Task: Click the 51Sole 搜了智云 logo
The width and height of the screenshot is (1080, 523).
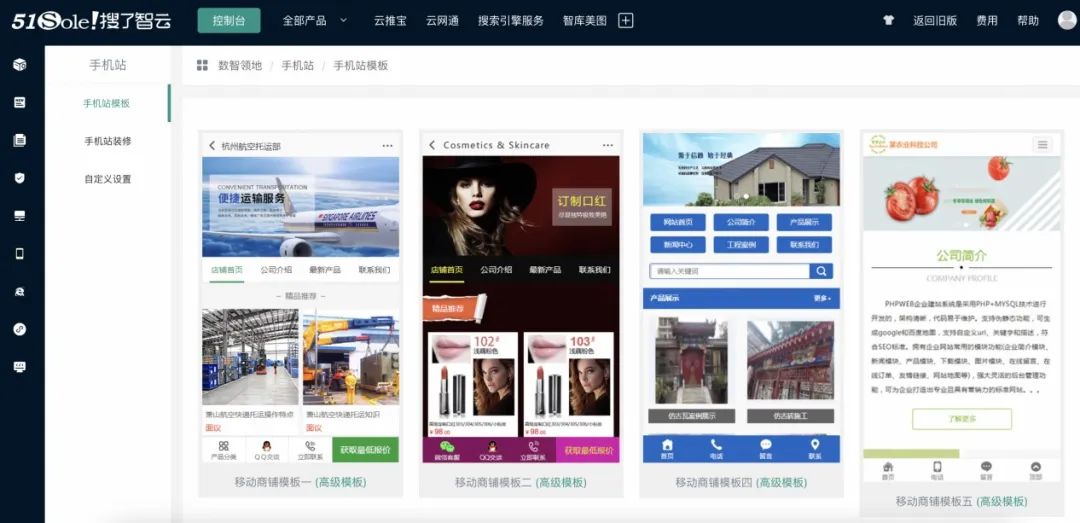Action: click(91, 21)
